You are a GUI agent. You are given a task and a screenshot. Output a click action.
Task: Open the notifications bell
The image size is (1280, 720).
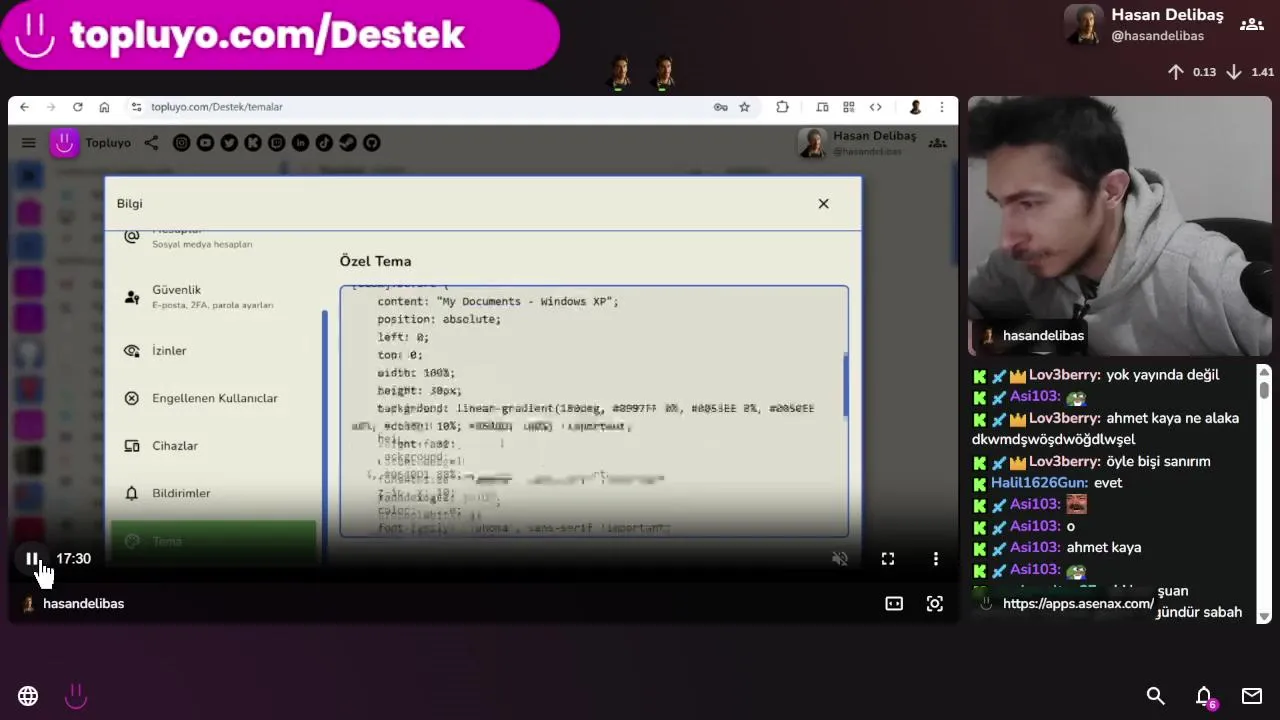[x=1205, y=696]
